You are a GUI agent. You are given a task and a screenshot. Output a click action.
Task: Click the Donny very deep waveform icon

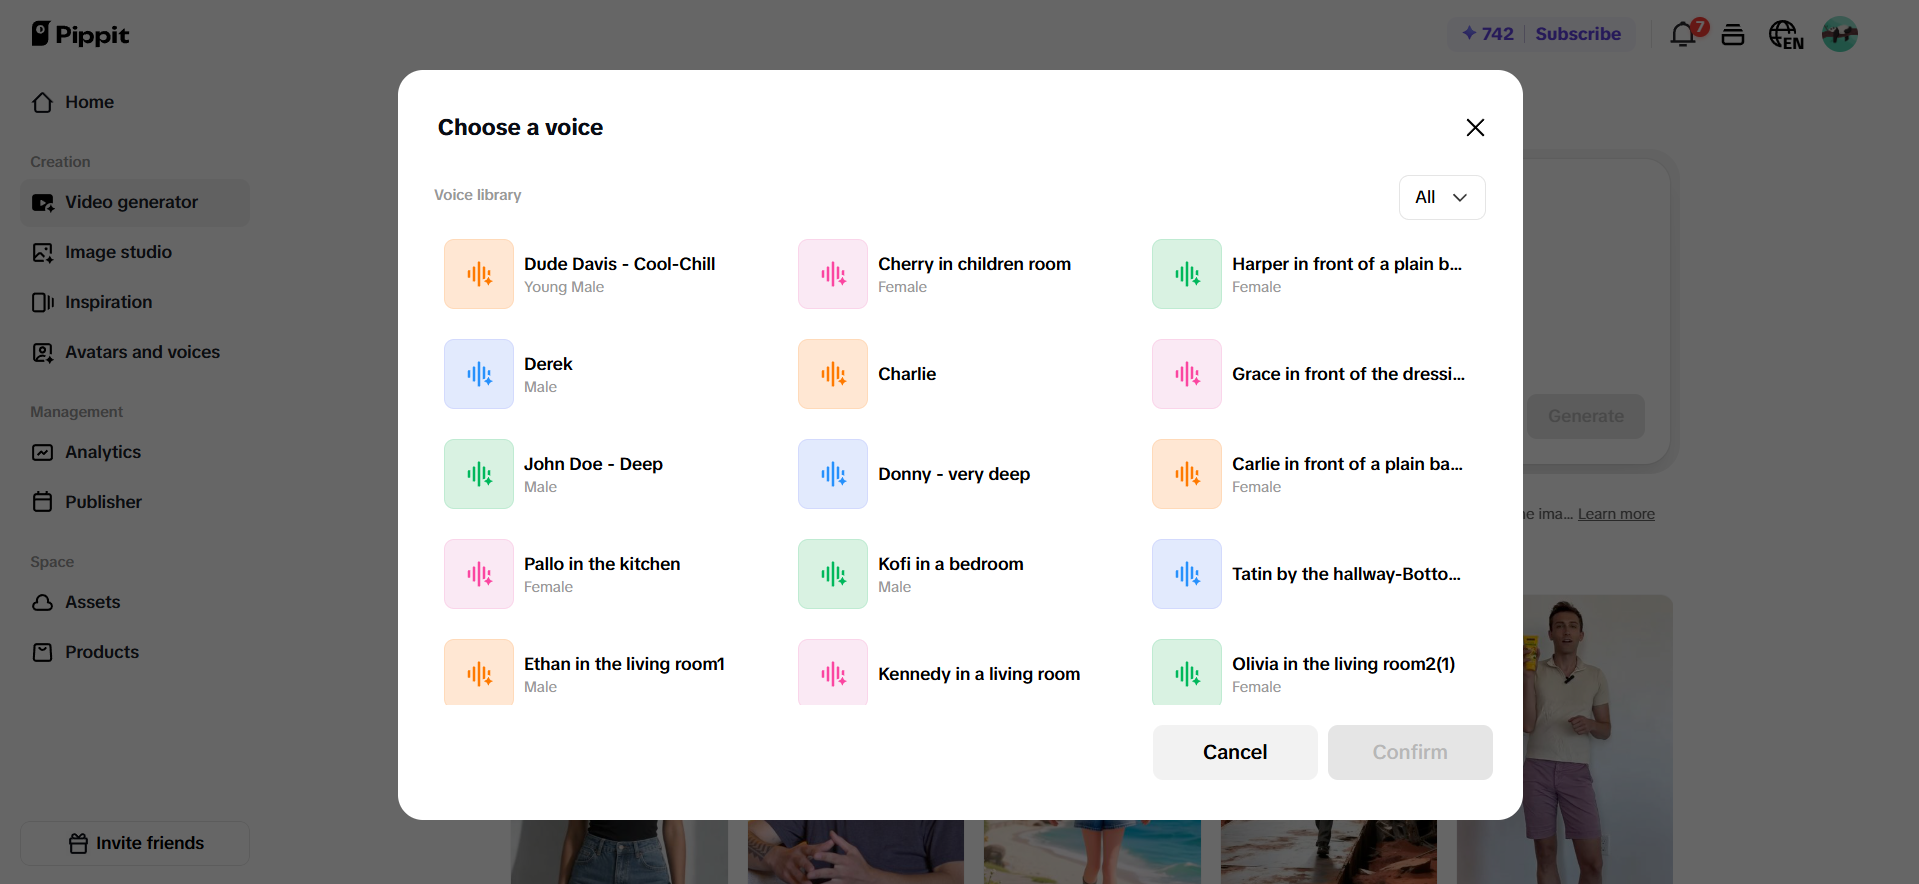[833, 474]
